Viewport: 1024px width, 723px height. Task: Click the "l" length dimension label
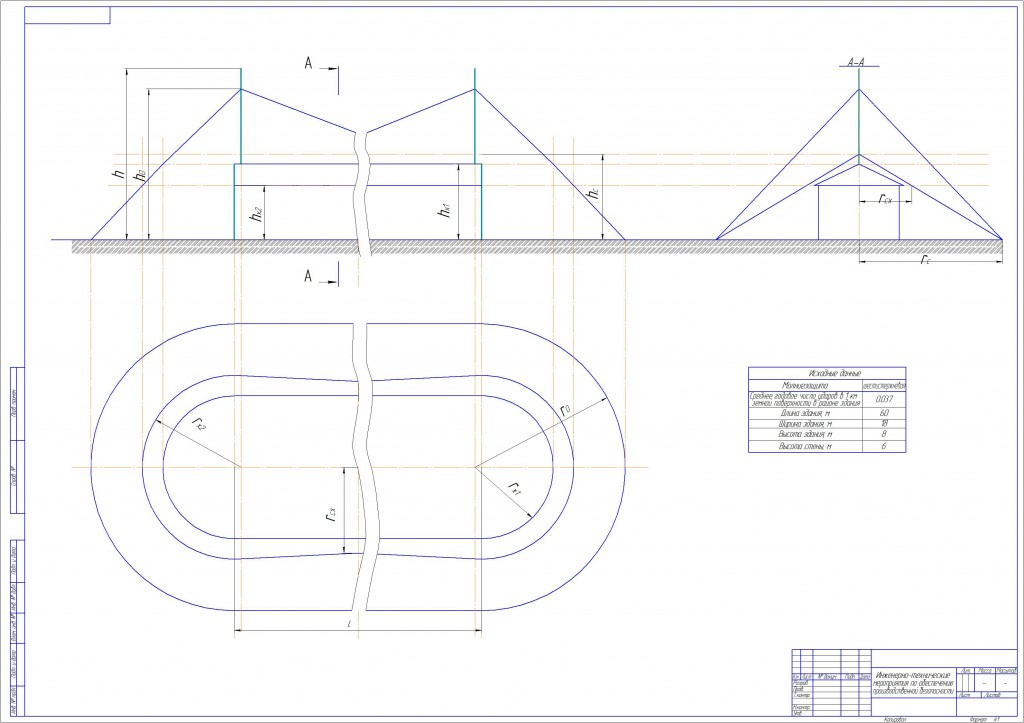tap(350, 624)
